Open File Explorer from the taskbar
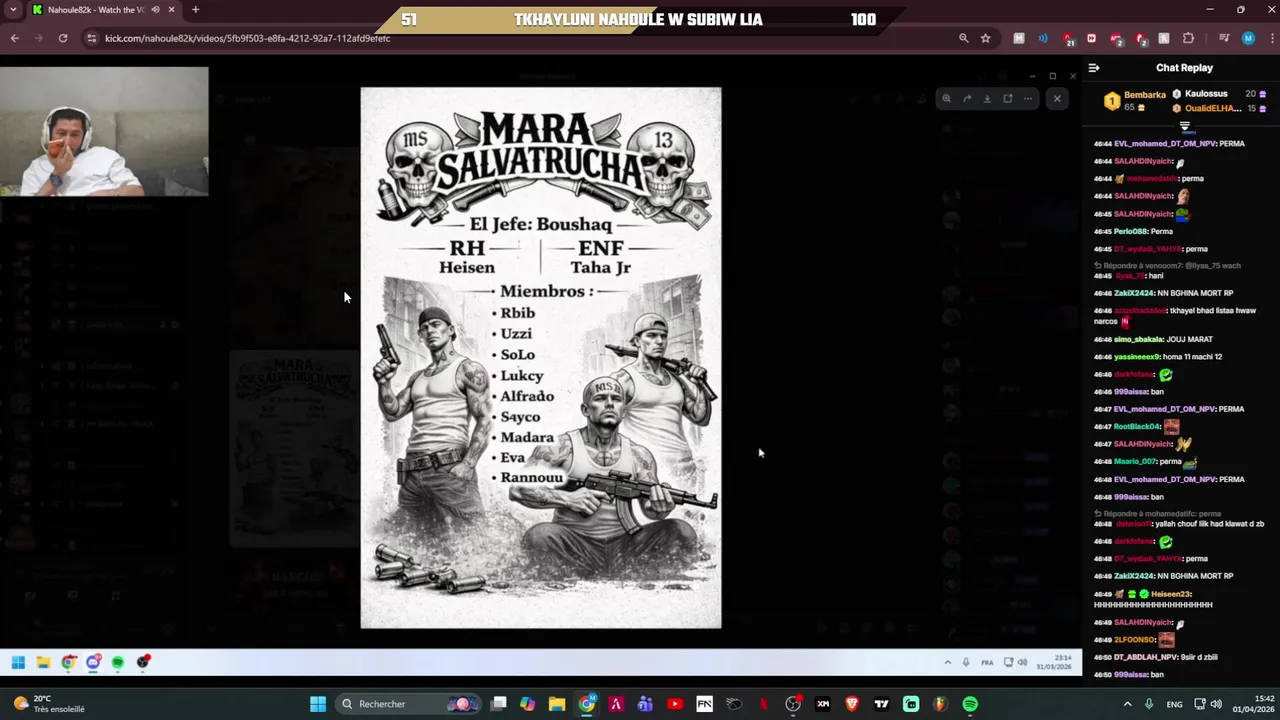The height and width of the screenshot is (720, 1280). 557,704
